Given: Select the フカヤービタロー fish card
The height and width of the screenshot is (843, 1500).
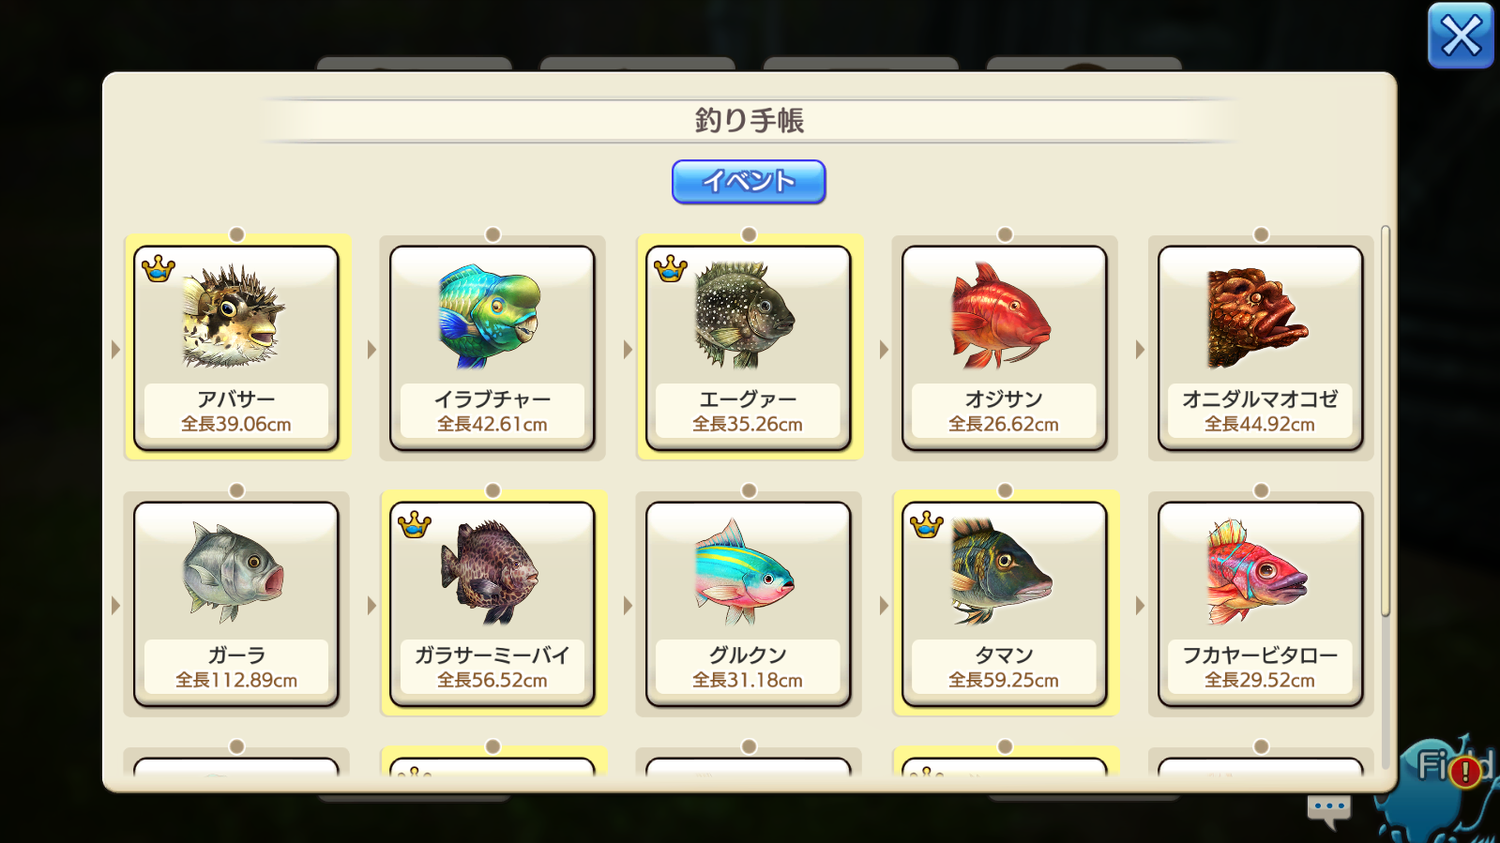Looking at the screenshot, I should tap(1260, 604).
